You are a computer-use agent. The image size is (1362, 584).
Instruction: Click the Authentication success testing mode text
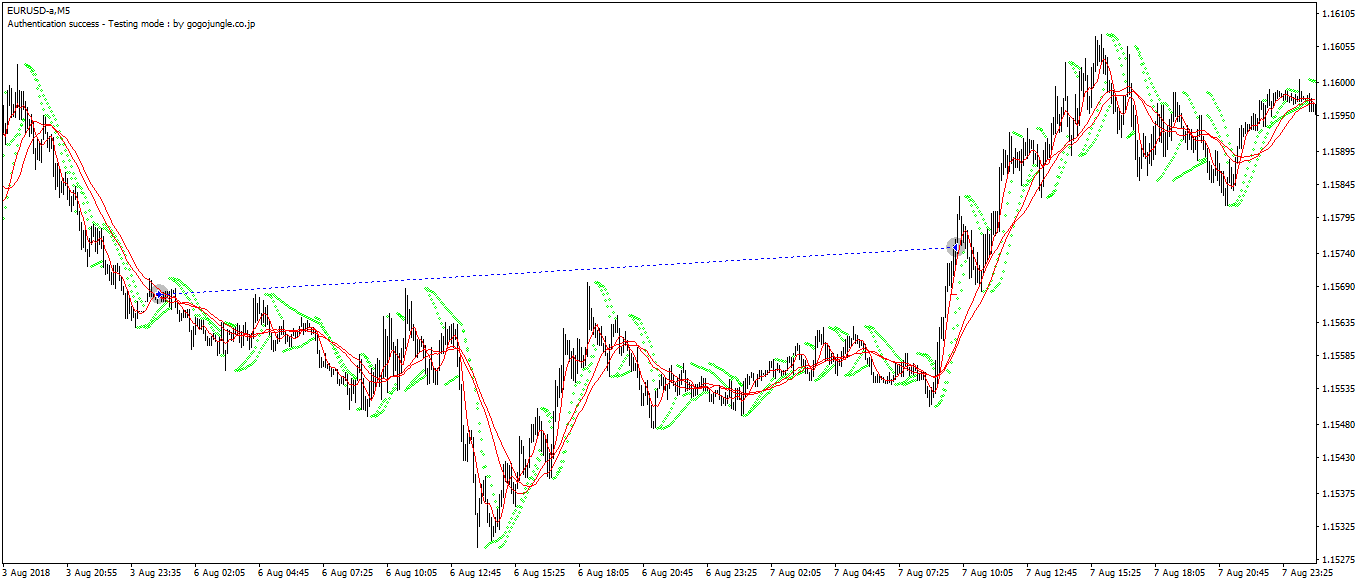(x=131, y=23)
